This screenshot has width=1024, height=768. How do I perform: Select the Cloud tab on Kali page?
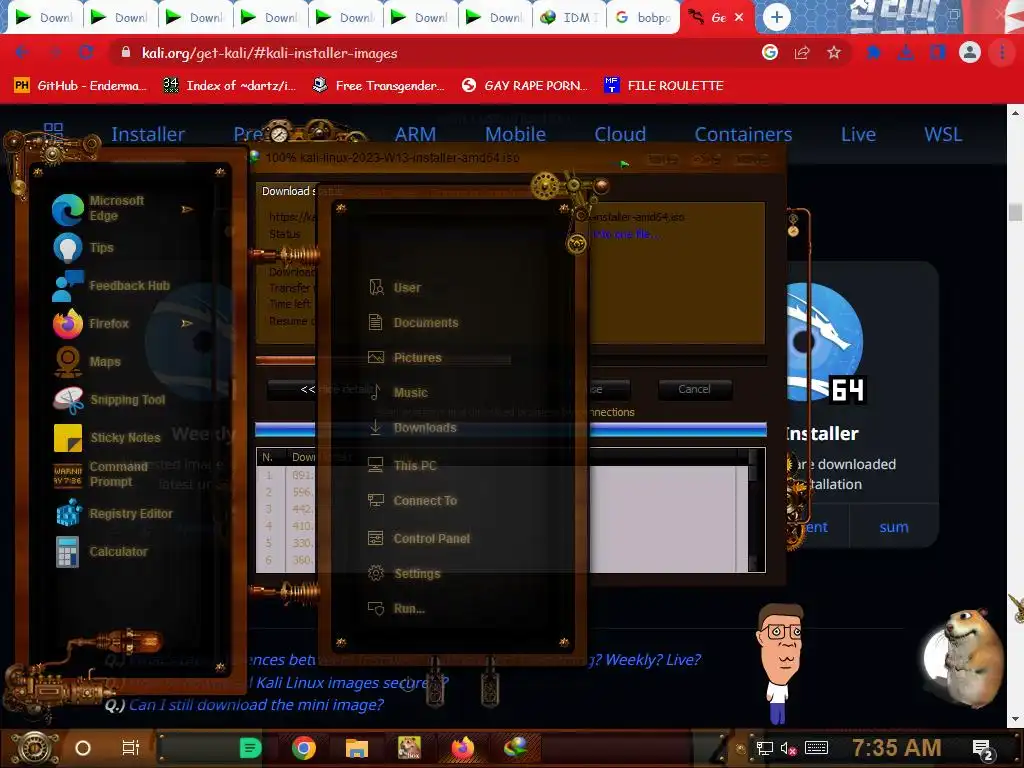(x=620, y=134)
